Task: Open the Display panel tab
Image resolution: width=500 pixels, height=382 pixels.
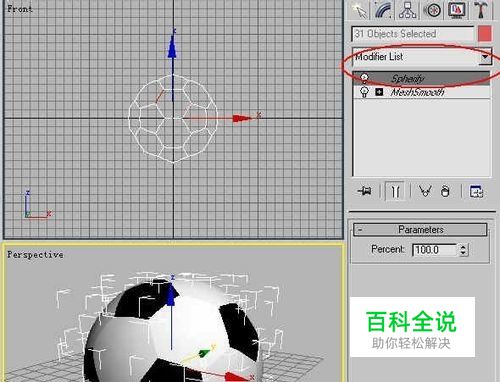Action: (457, 9)
